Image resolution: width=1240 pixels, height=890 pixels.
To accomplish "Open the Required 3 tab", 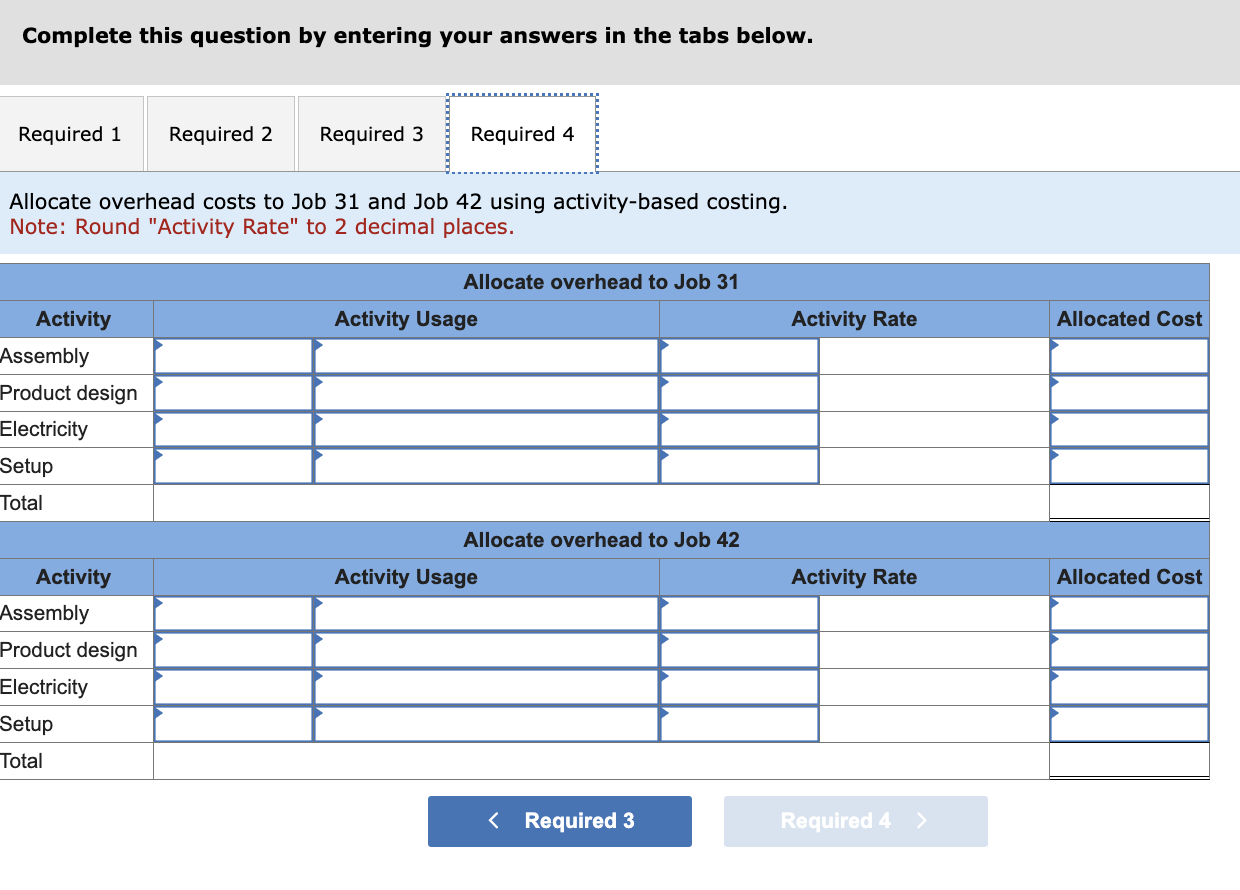I will click(x=370, y=133).
